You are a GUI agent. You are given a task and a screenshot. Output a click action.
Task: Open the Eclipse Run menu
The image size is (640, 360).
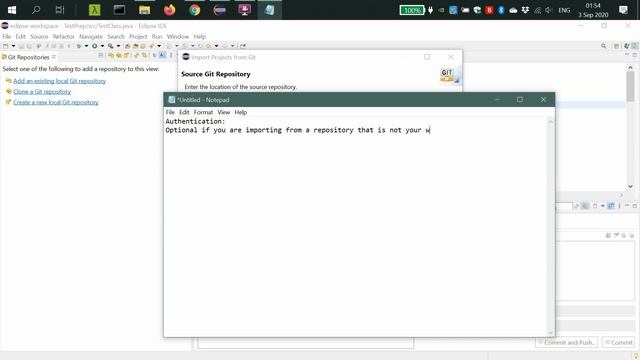pyautogui.click(x=157, y=37)
